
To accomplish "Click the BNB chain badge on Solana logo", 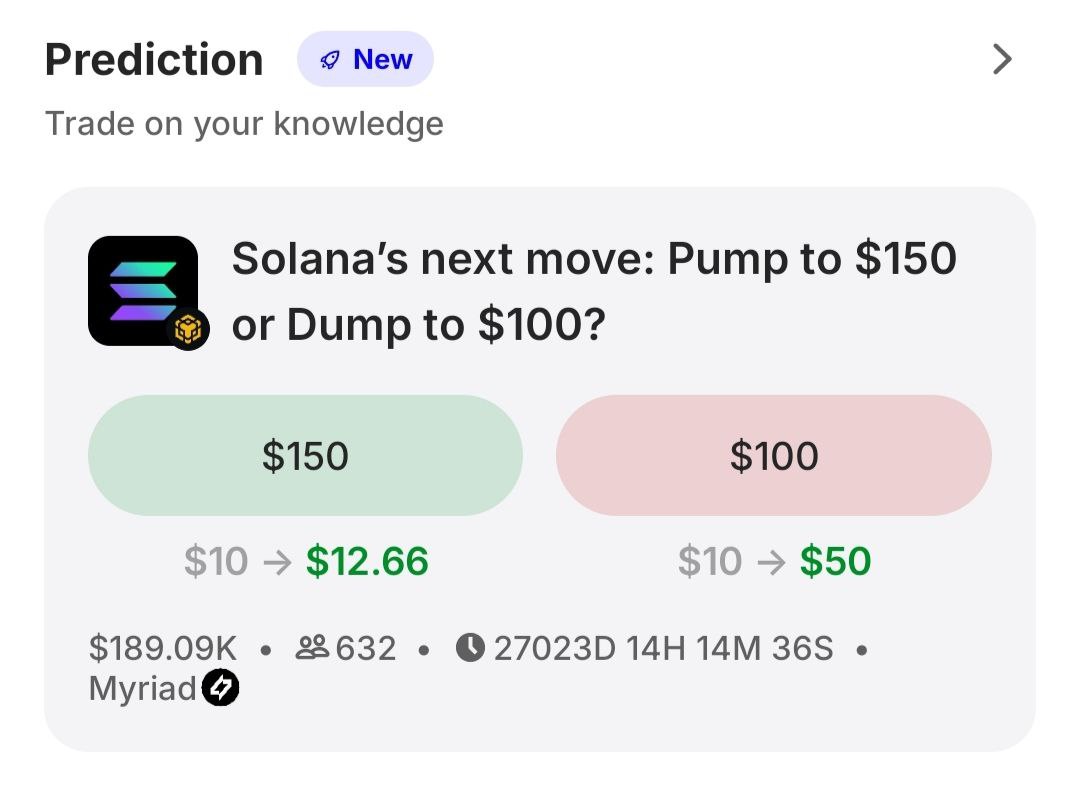I will point(187,329).
